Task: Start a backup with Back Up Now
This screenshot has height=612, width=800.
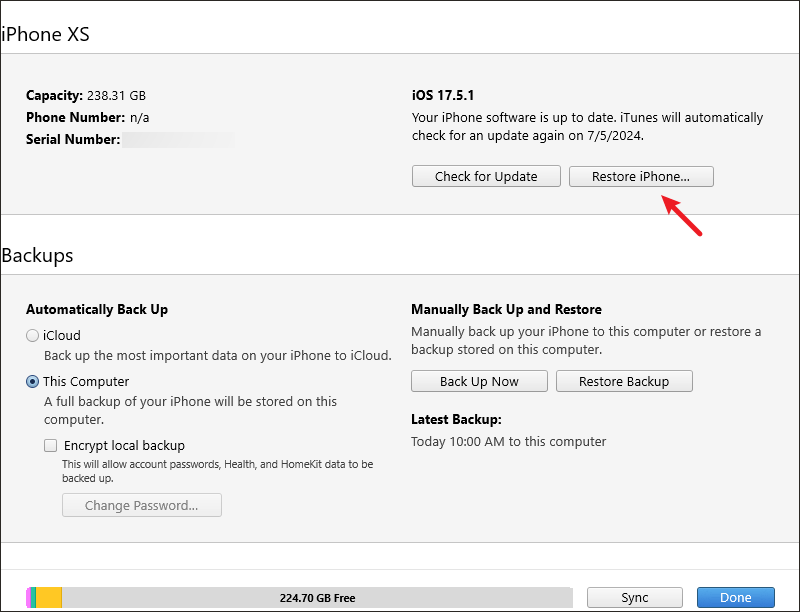Action: coord(479,381)
